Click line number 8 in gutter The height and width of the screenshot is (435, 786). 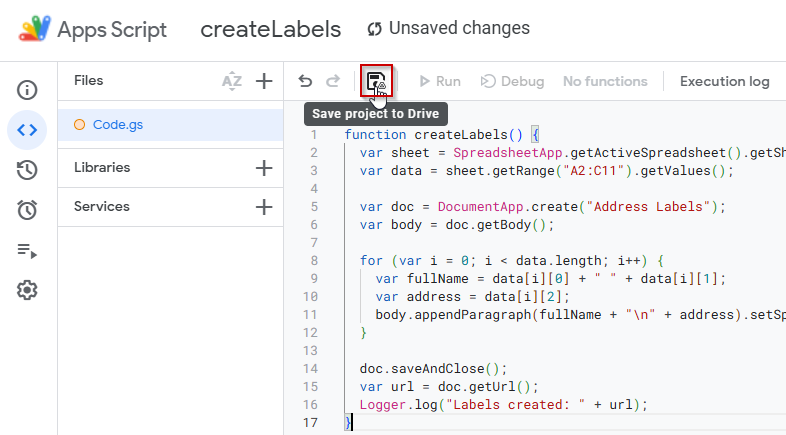click(x=314, y=261)
